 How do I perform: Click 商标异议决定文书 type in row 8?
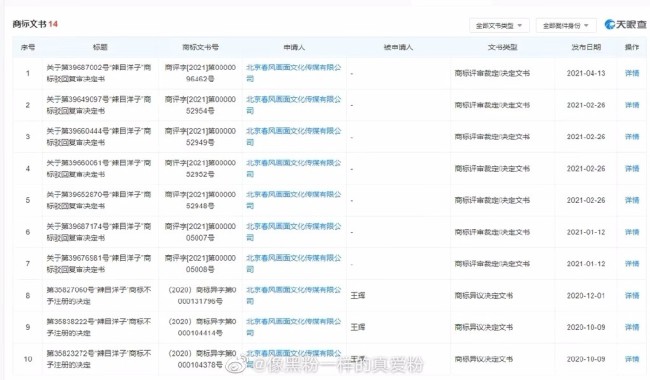click(x=484, y=295)
